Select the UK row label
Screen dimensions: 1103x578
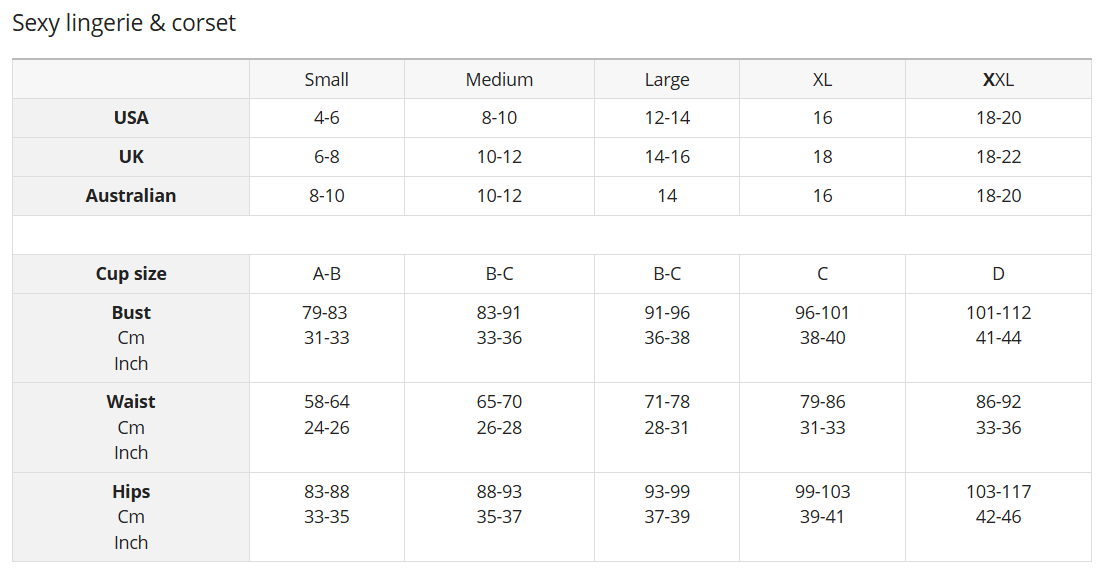131,157
